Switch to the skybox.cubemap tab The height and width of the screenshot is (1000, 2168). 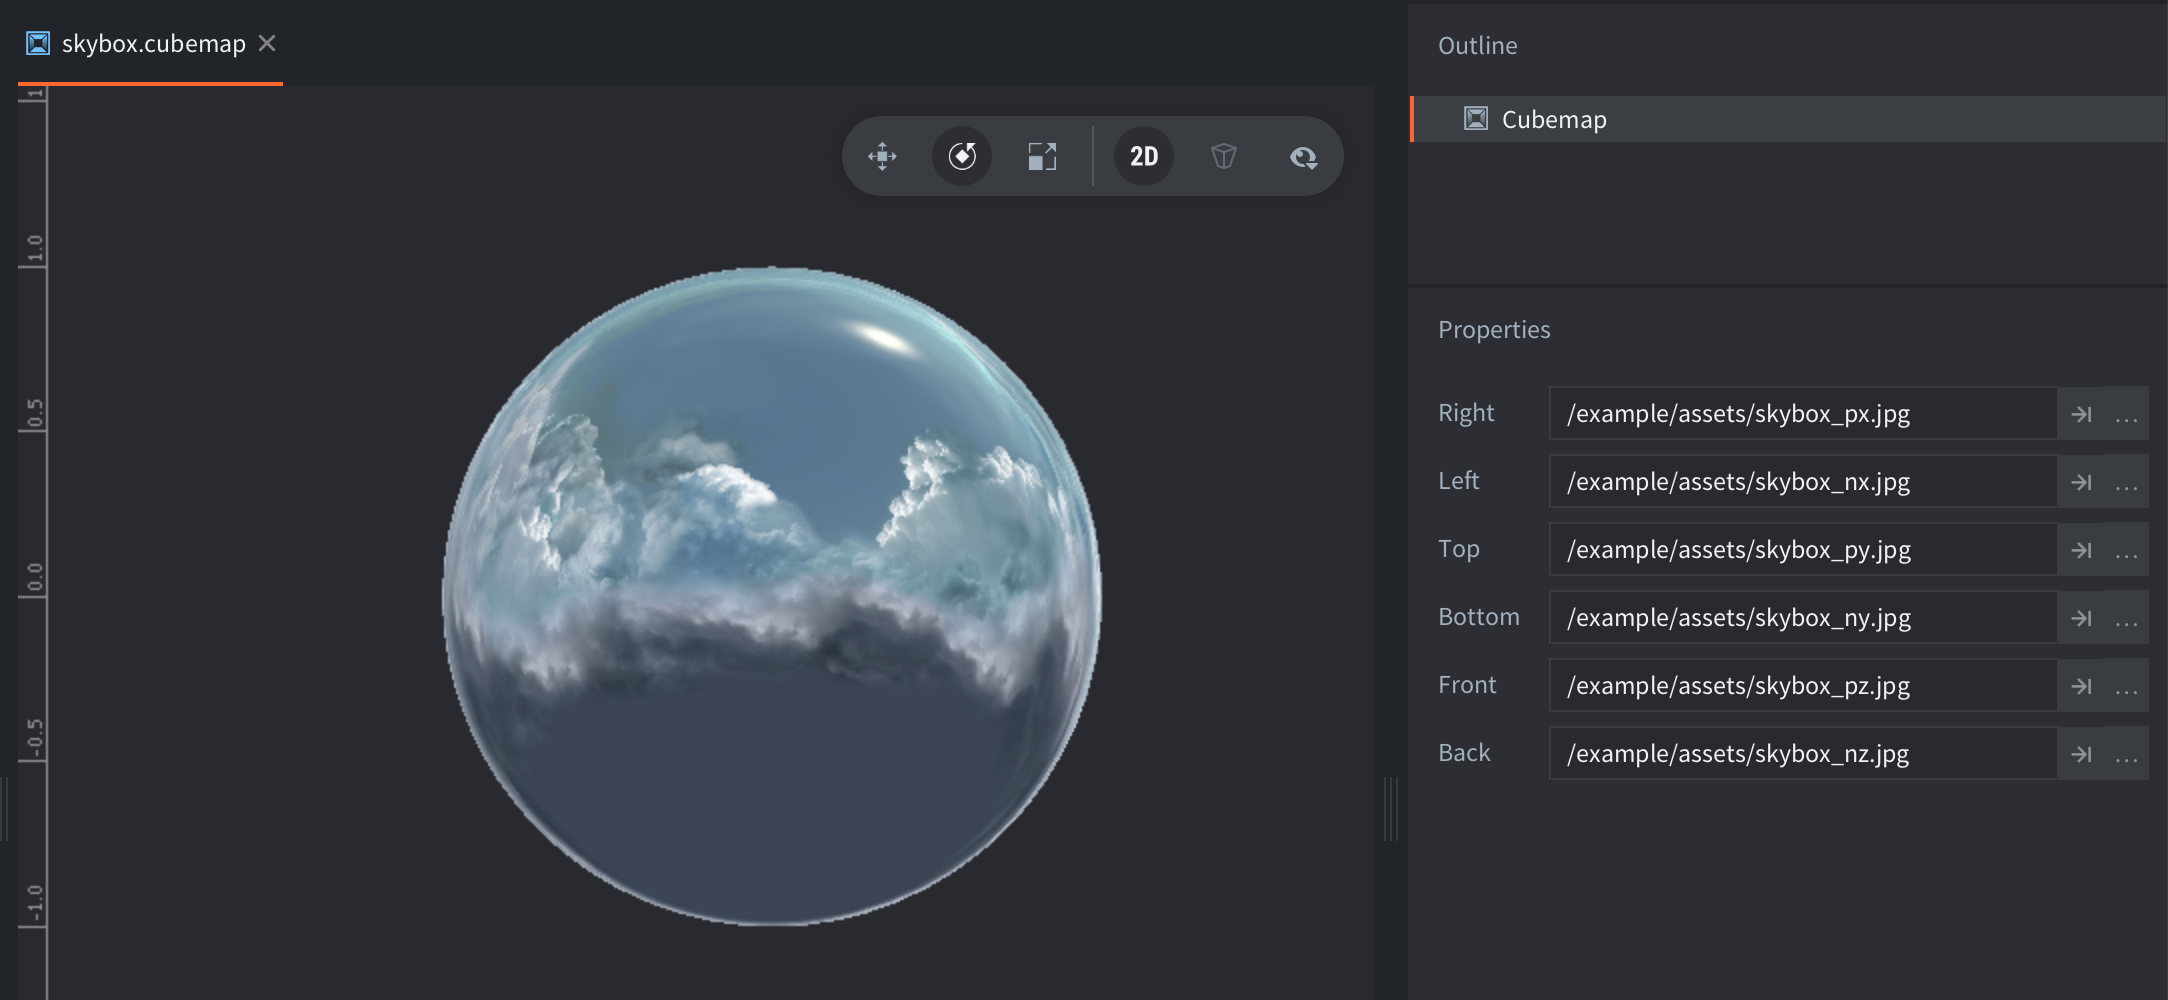pyautogui.click(x=153, y=44)
